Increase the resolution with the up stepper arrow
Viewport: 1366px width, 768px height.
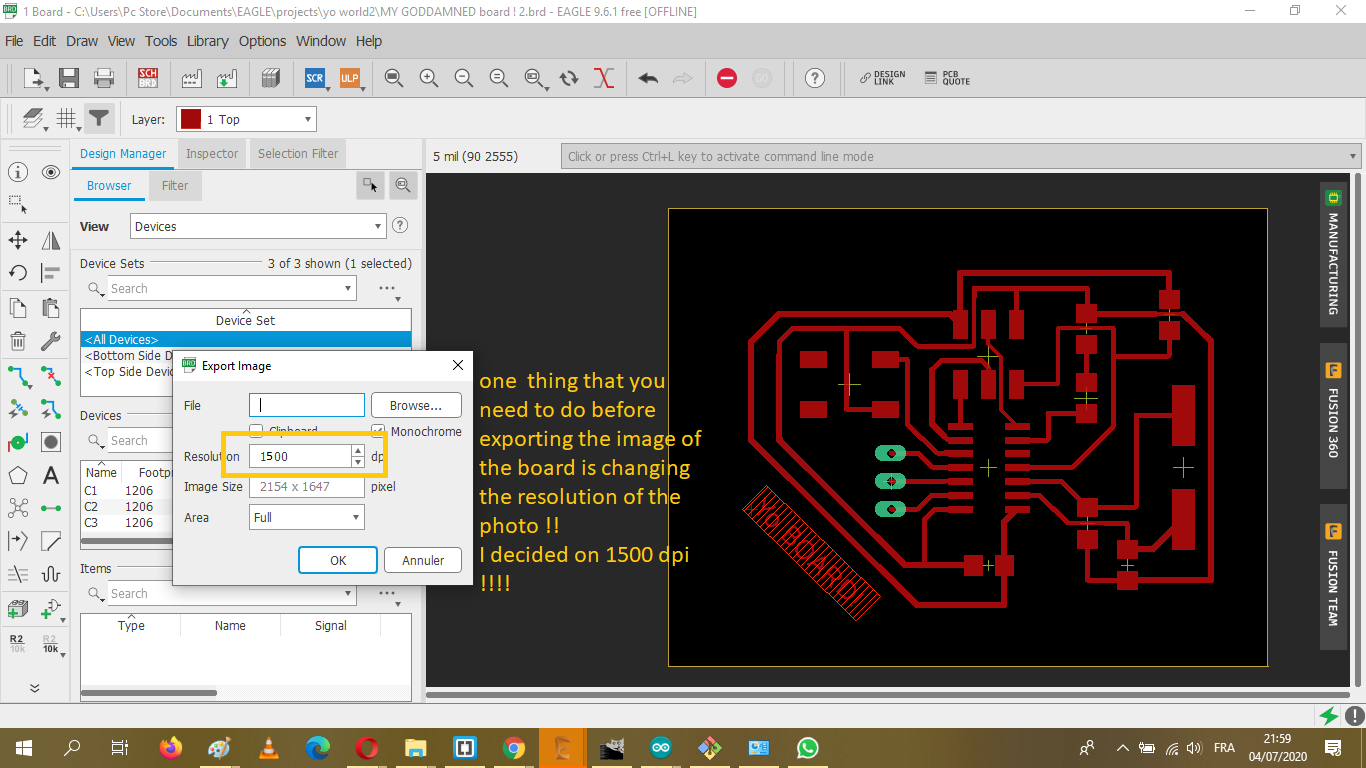(358, 451)
